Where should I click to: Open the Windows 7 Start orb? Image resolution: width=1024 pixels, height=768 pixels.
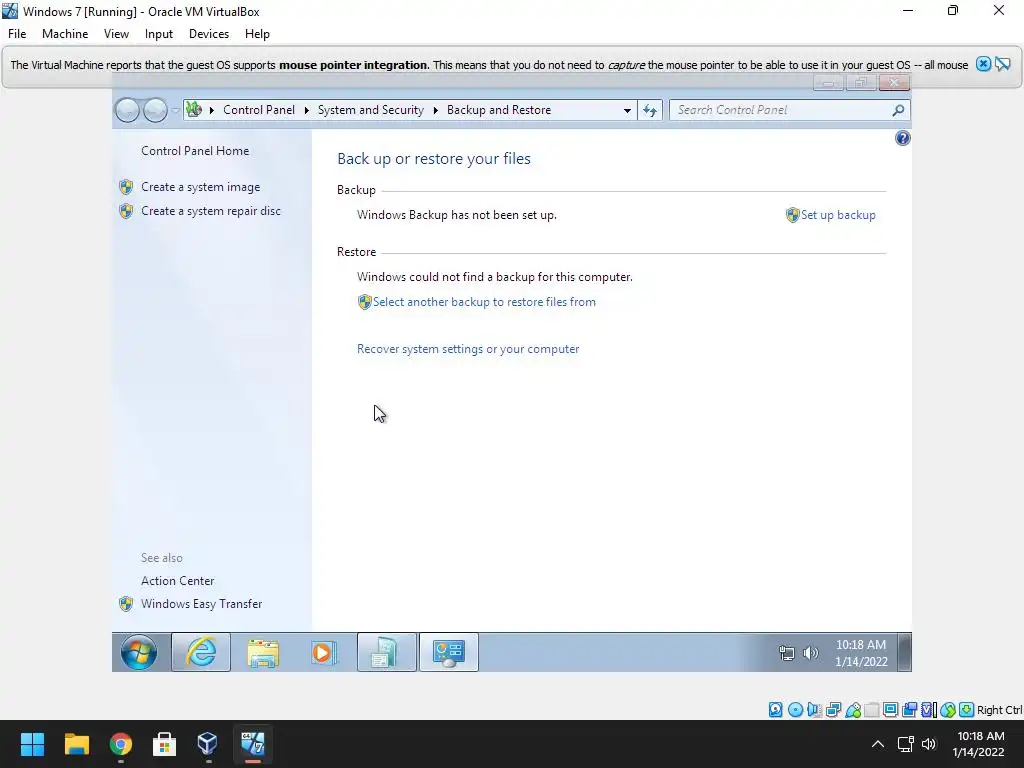tap(138, 652)
